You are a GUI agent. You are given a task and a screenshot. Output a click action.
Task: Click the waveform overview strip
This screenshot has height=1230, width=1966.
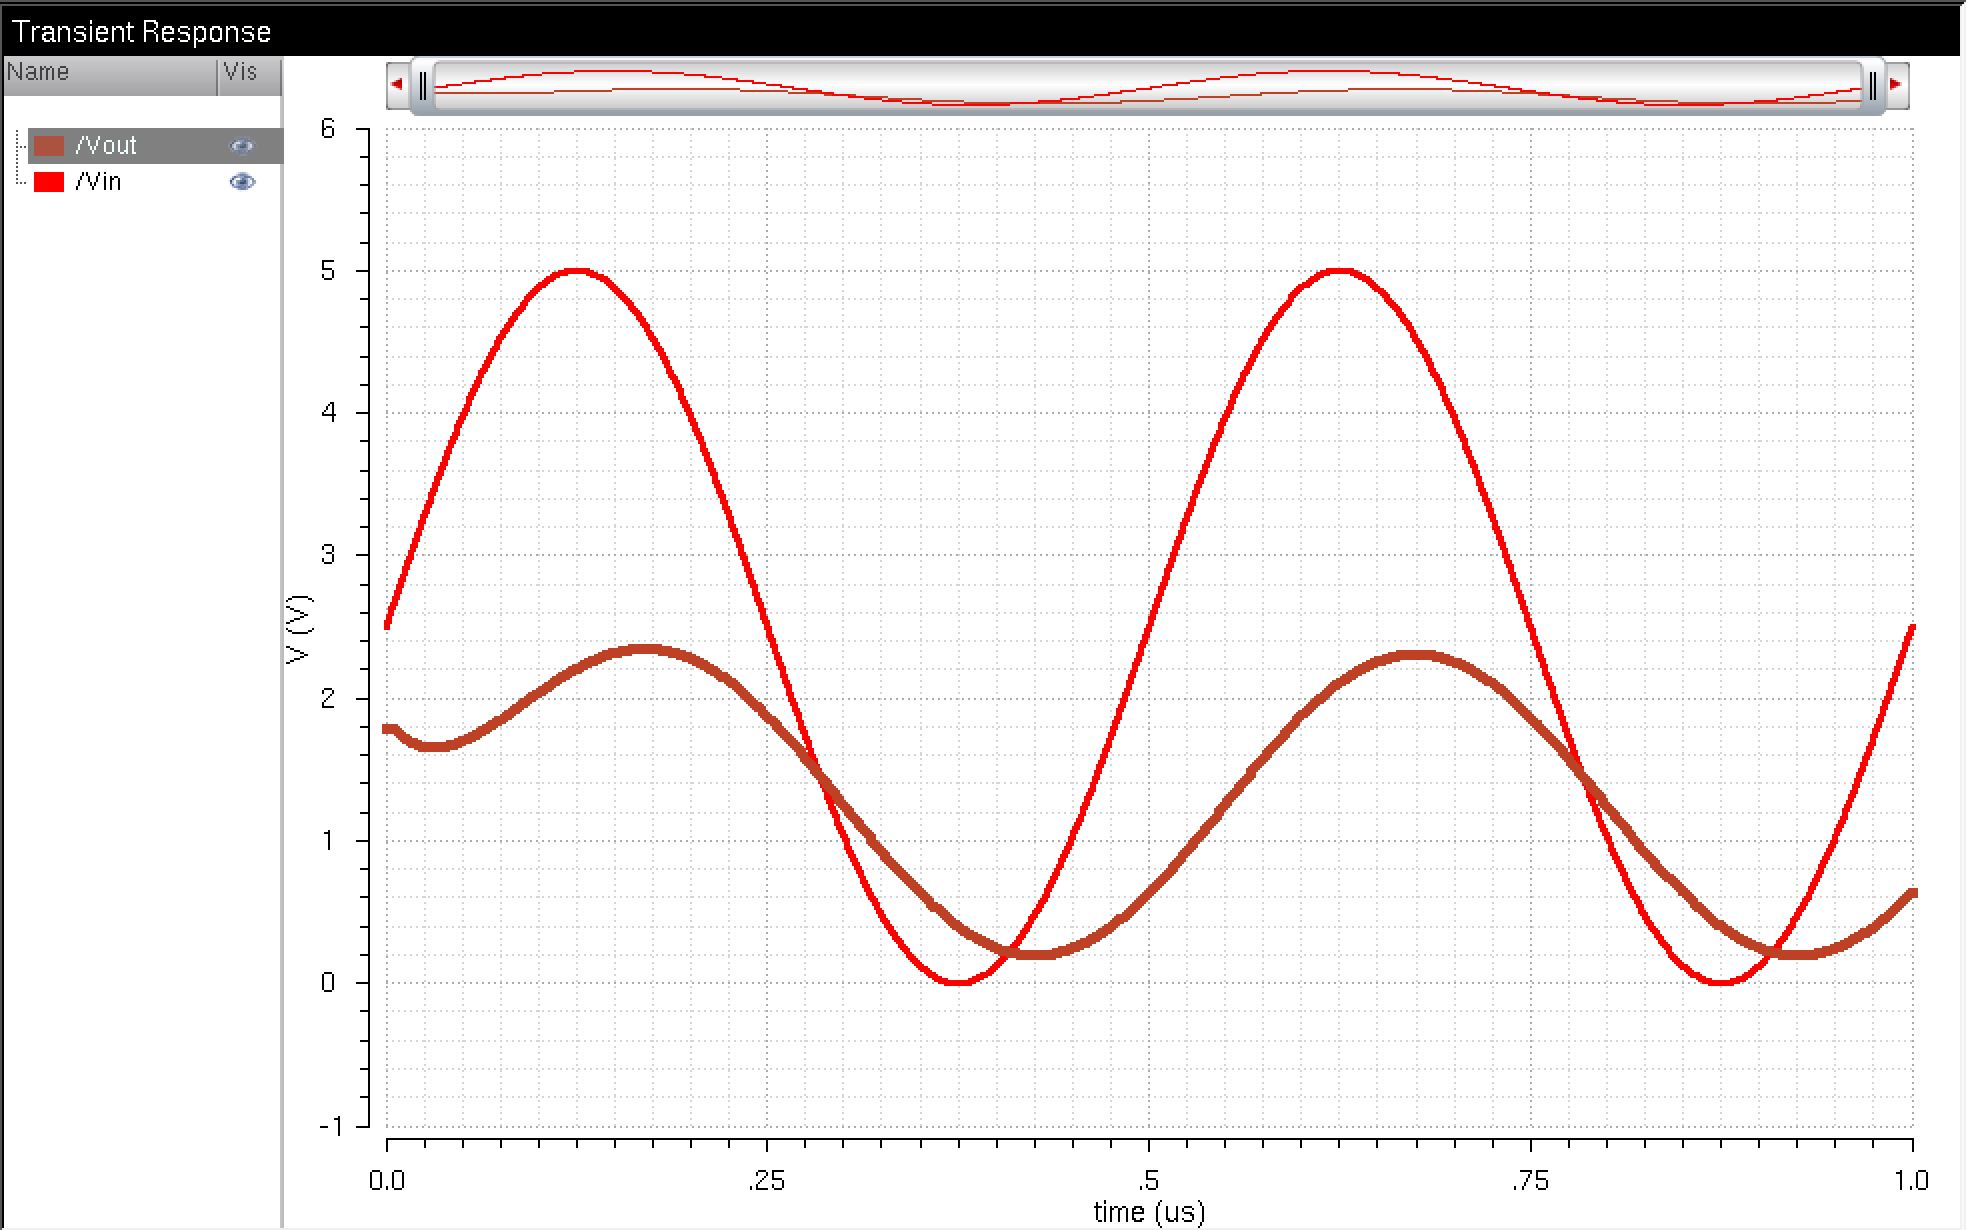(1148, 86)
